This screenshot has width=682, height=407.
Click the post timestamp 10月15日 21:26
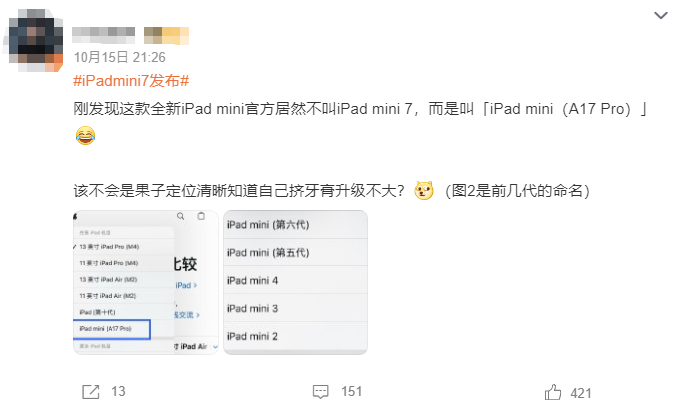[x=120, y=57]
